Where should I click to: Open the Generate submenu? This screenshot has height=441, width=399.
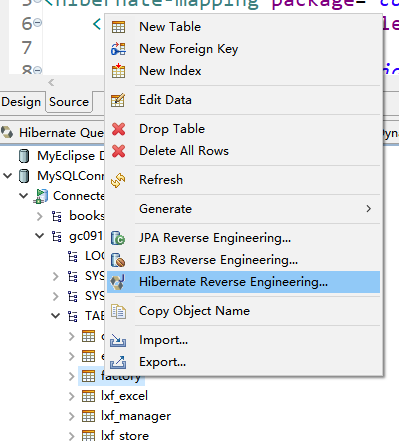tap(244, 209)
